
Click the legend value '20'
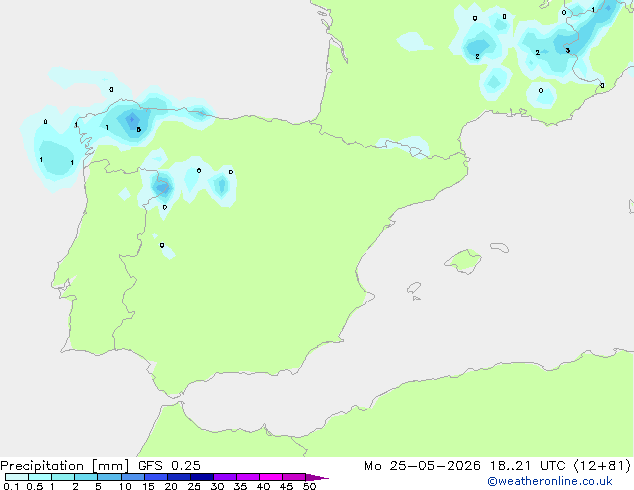pyautogui.click(x=171, y=486)
